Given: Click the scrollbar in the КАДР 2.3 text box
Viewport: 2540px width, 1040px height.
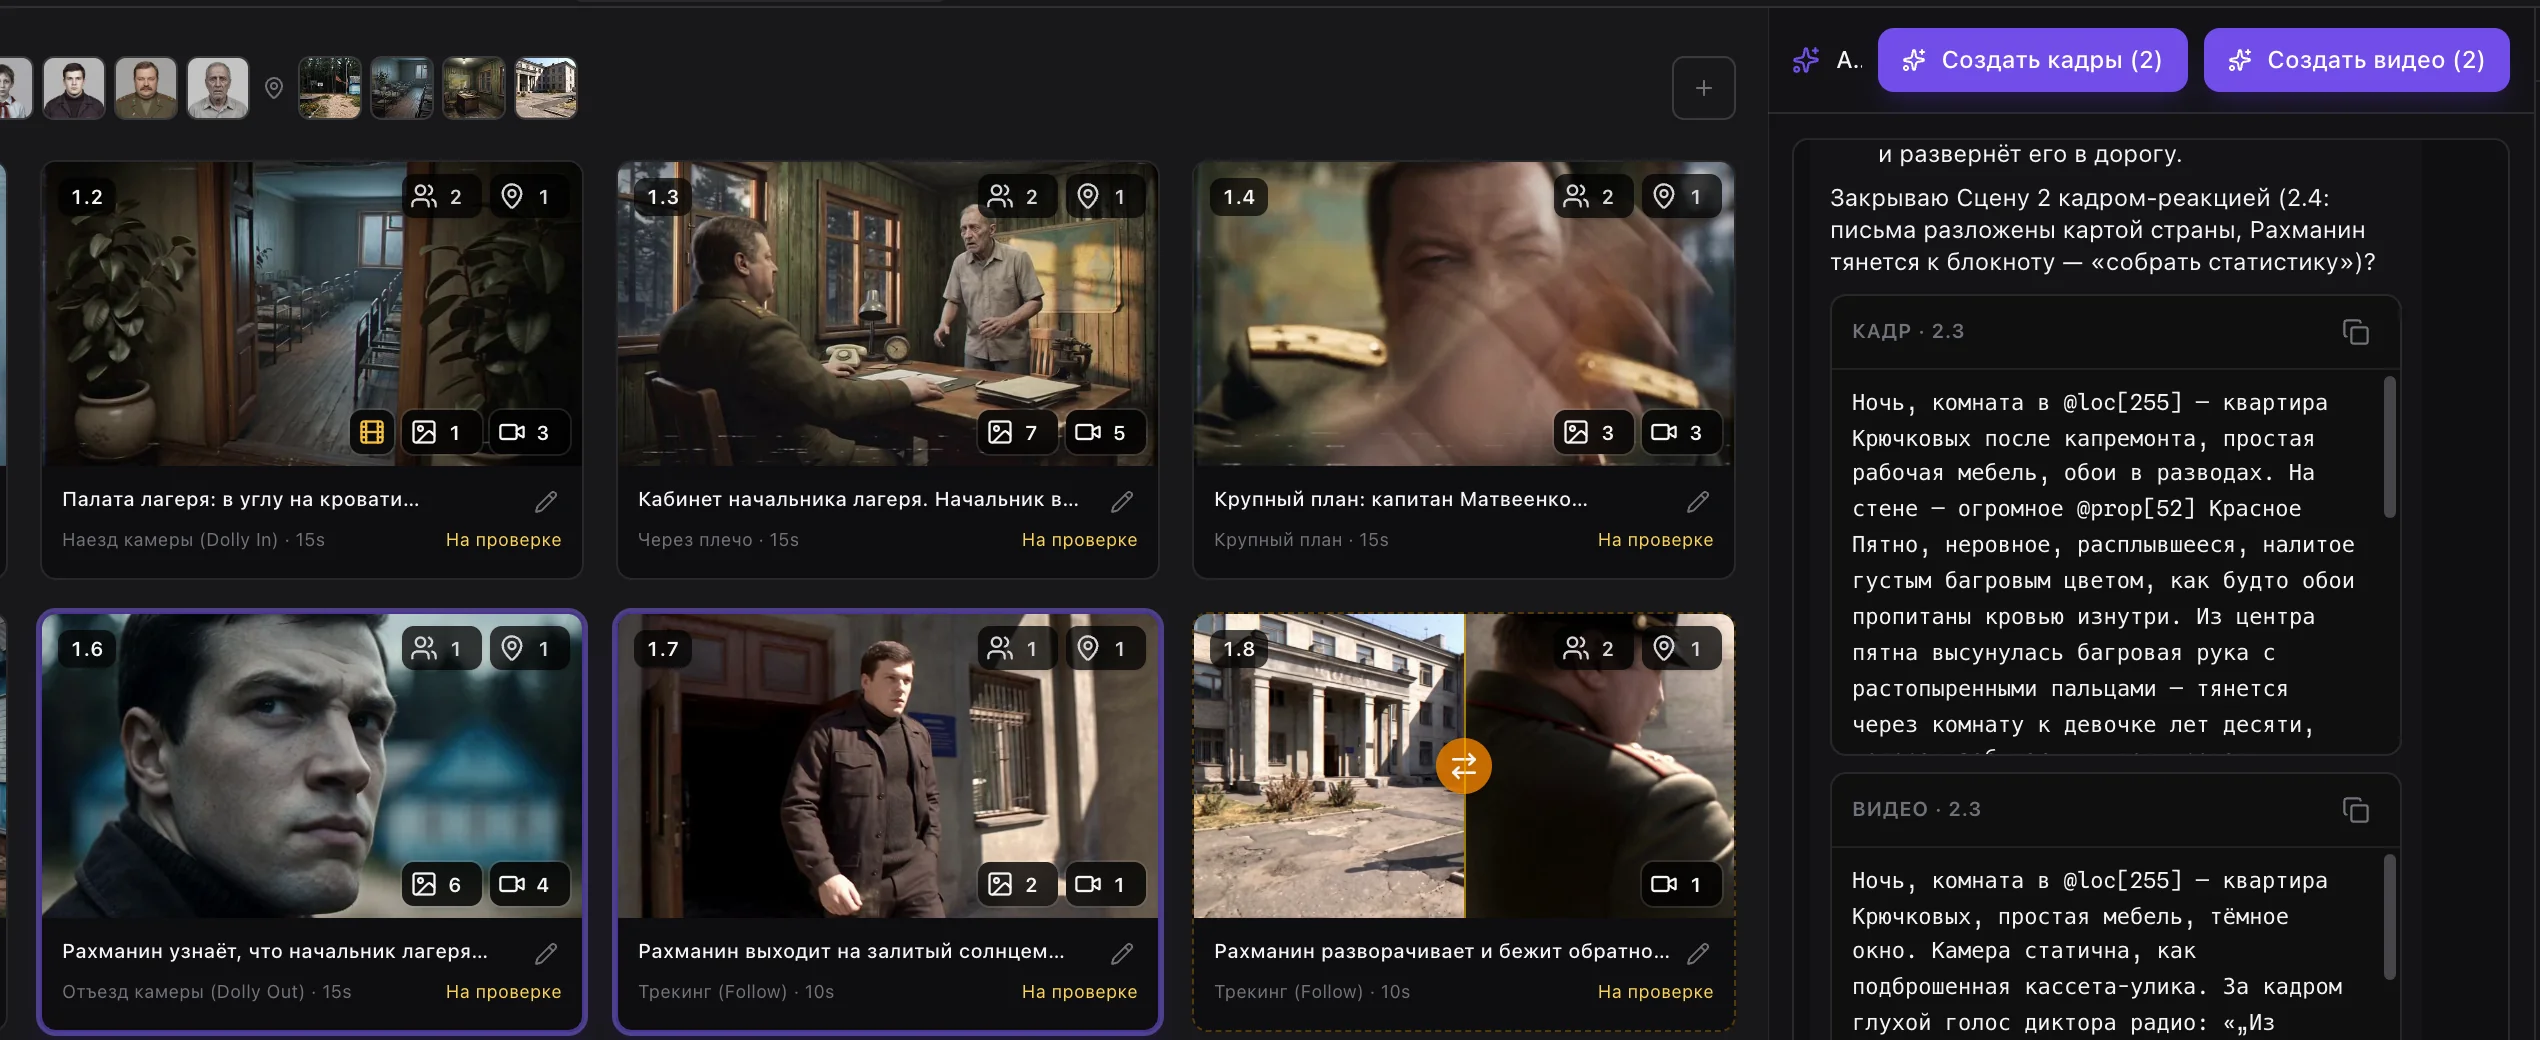Looking at the screenshot, I should [2389, 447].
